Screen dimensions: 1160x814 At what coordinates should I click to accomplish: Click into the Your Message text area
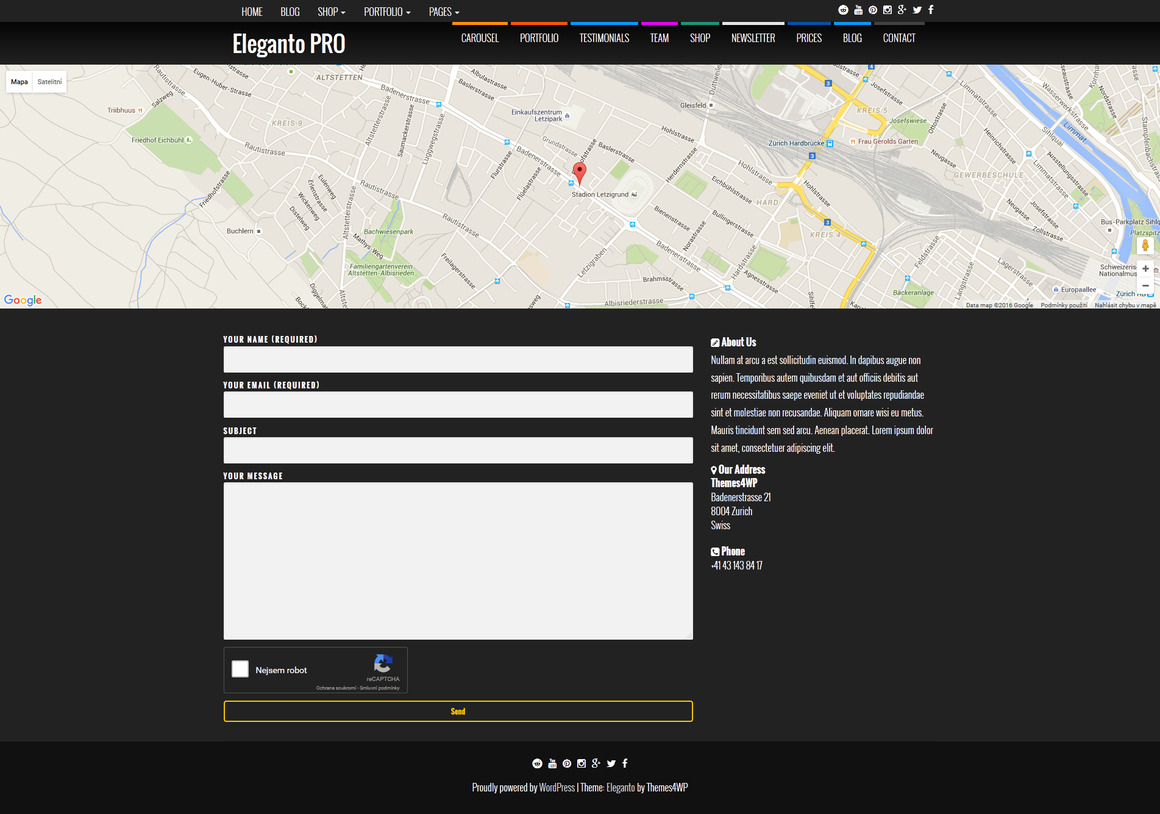point(457,560)
